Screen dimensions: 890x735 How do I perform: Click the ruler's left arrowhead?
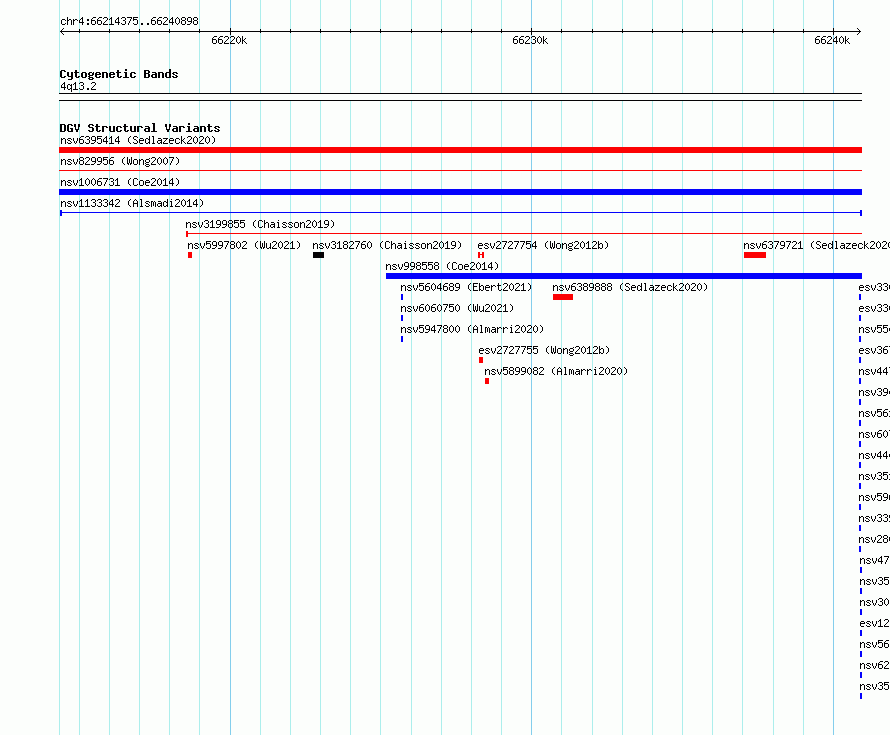click(62, 31)
